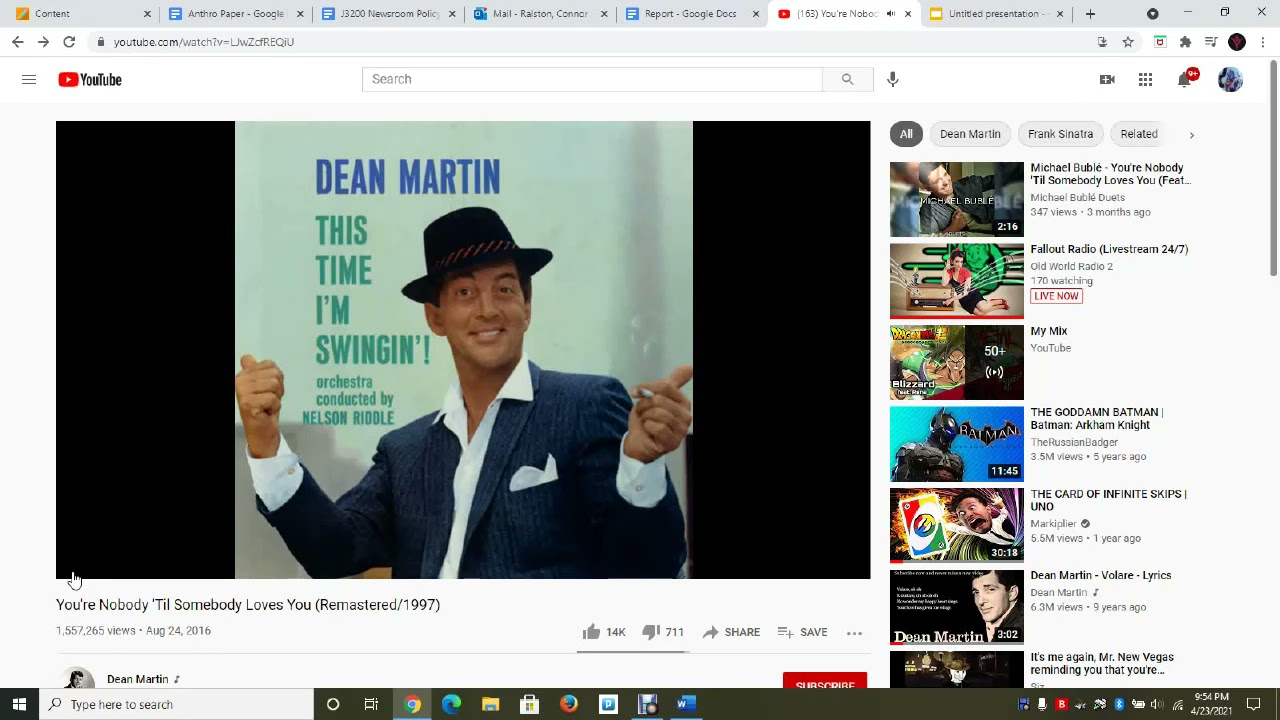Switch to the Content tab
The width and height of the screenshot is (1280, 720).
83,14
